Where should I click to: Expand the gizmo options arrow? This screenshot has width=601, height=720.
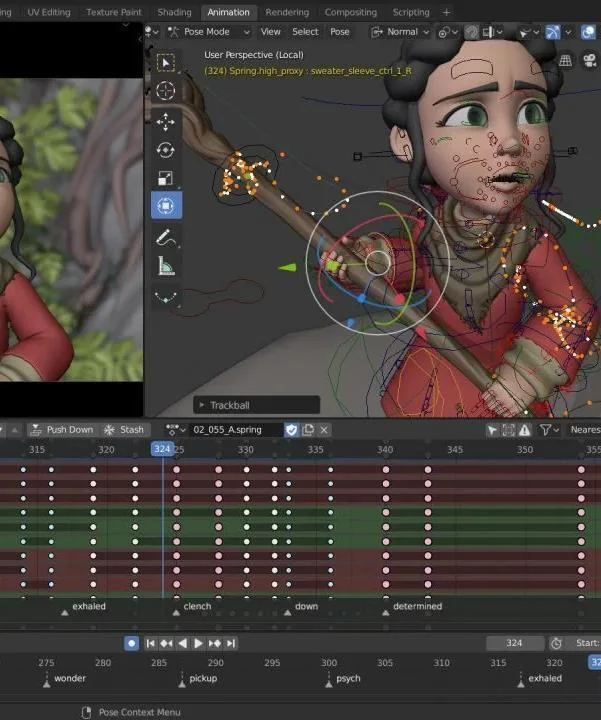point(568,32)
